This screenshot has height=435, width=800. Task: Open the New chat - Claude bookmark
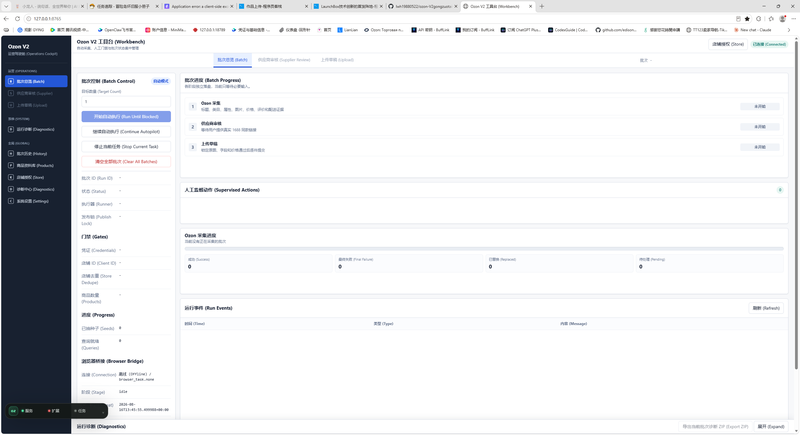pyautogui.click(x=753, y=30)
